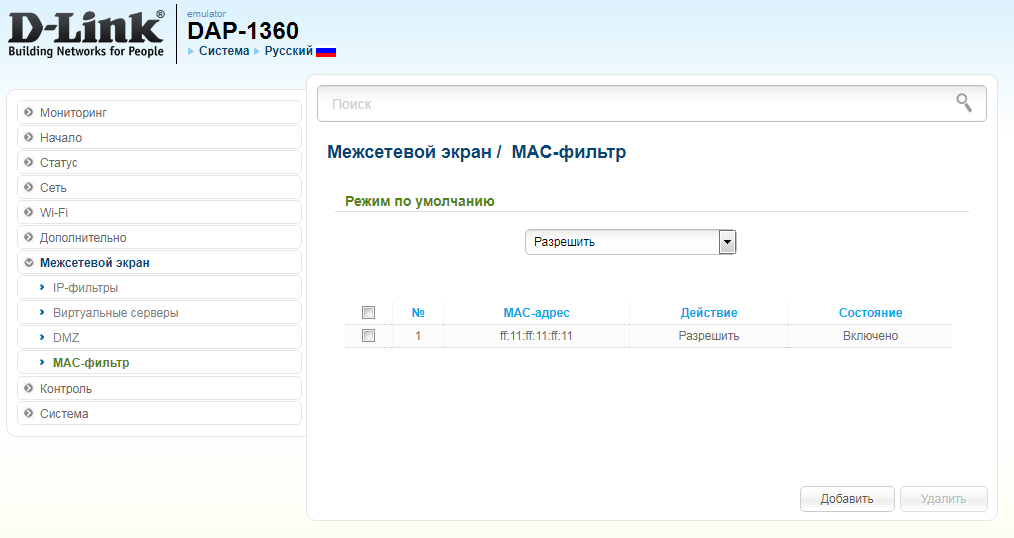Click the Russian flag icon

coord(326,51)
